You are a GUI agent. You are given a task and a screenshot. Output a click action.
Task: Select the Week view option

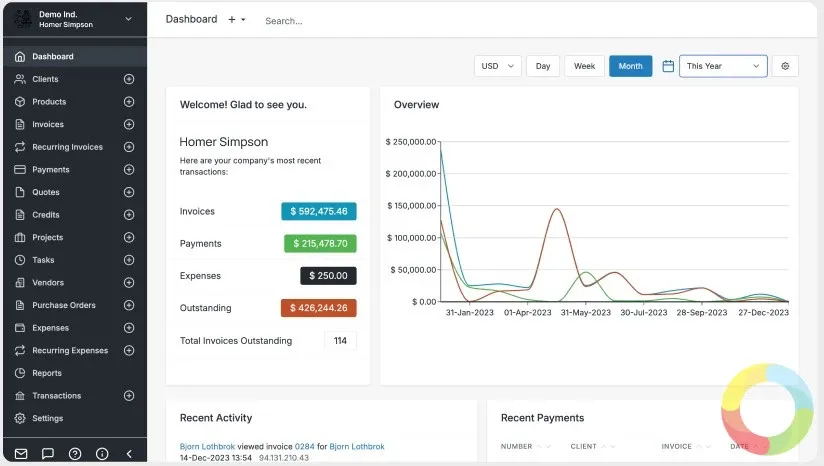click(584, 66)
